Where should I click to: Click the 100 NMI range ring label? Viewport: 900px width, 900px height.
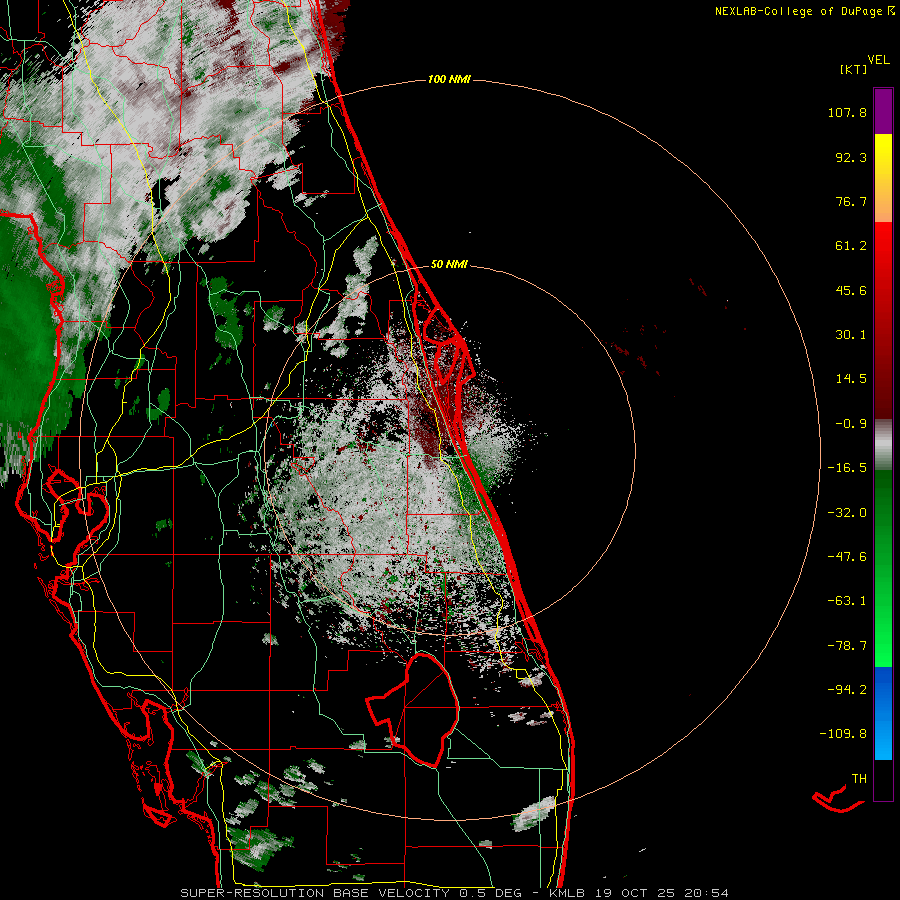pos(449,79)
